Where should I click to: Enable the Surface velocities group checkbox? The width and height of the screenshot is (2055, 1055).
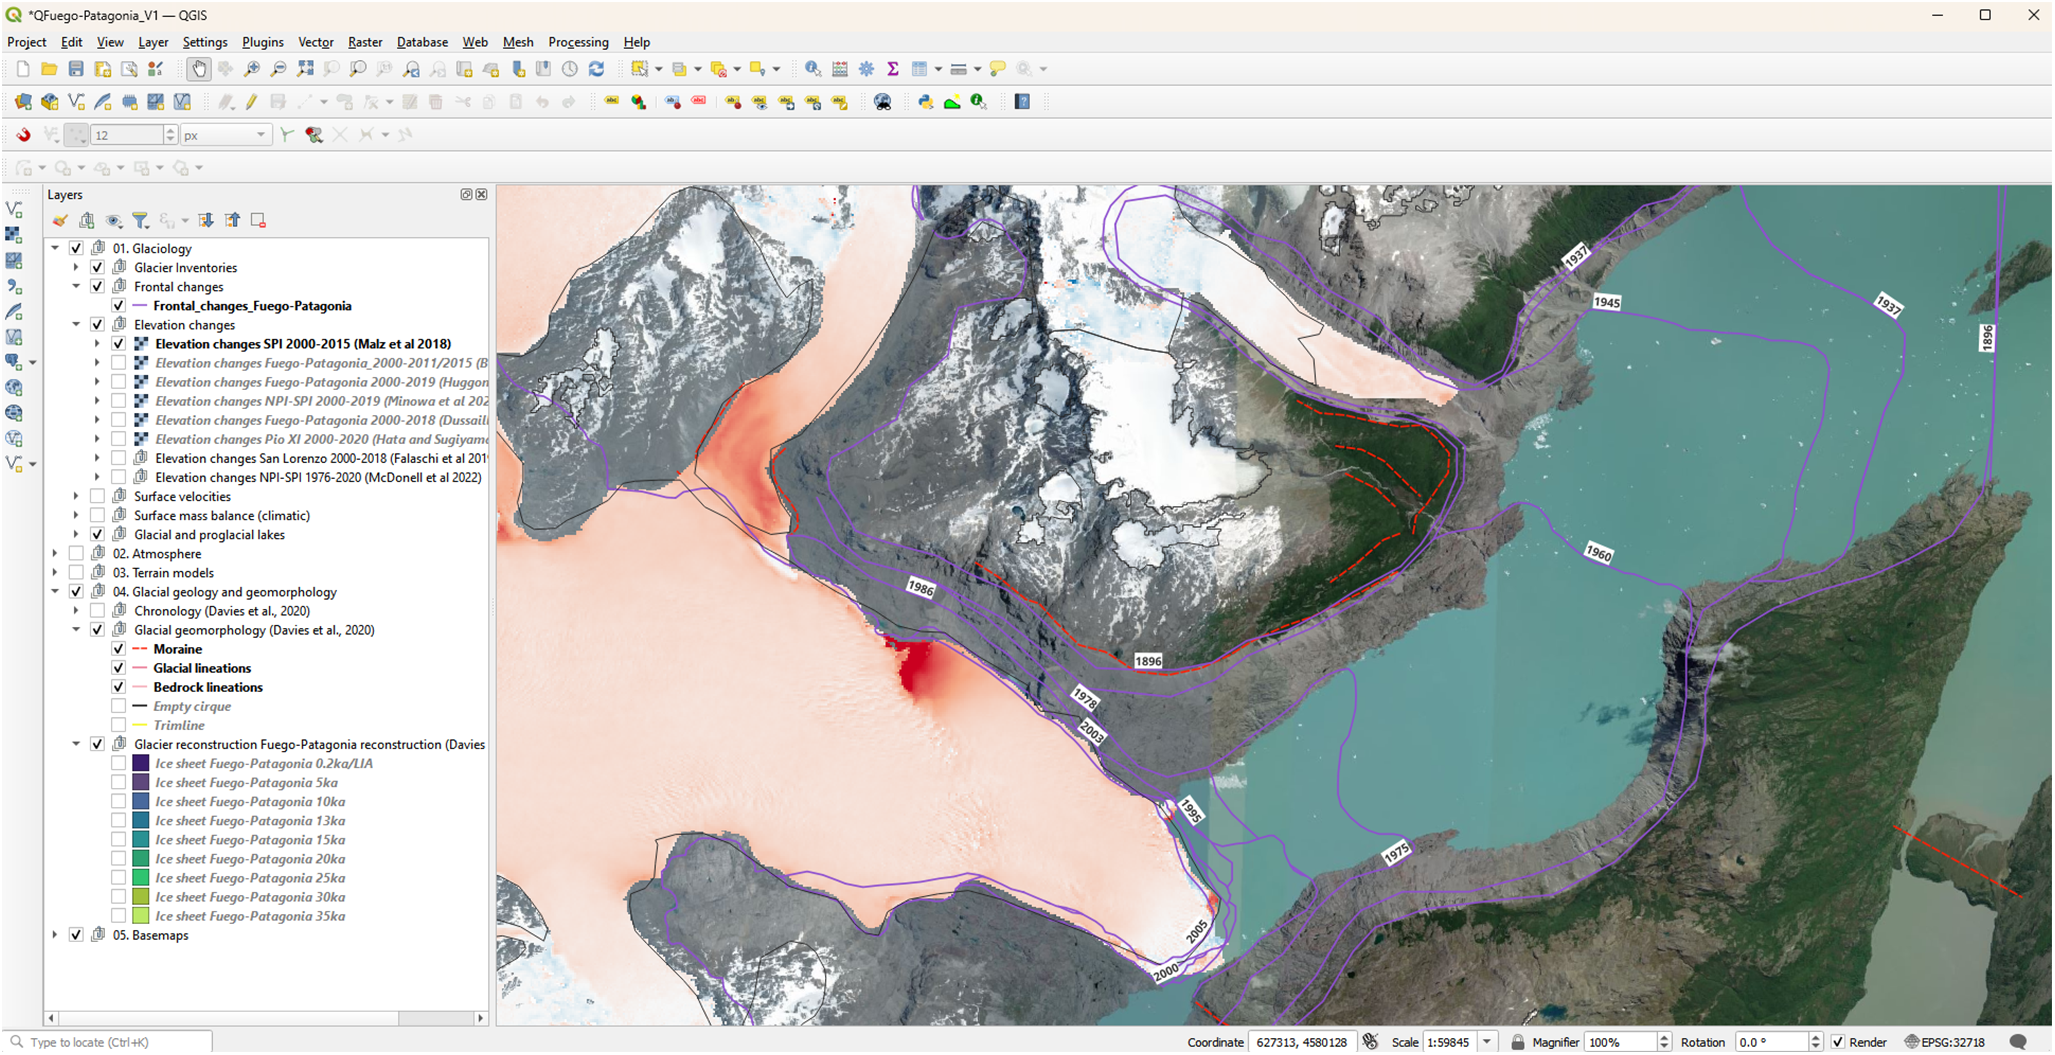pos(97,497)
